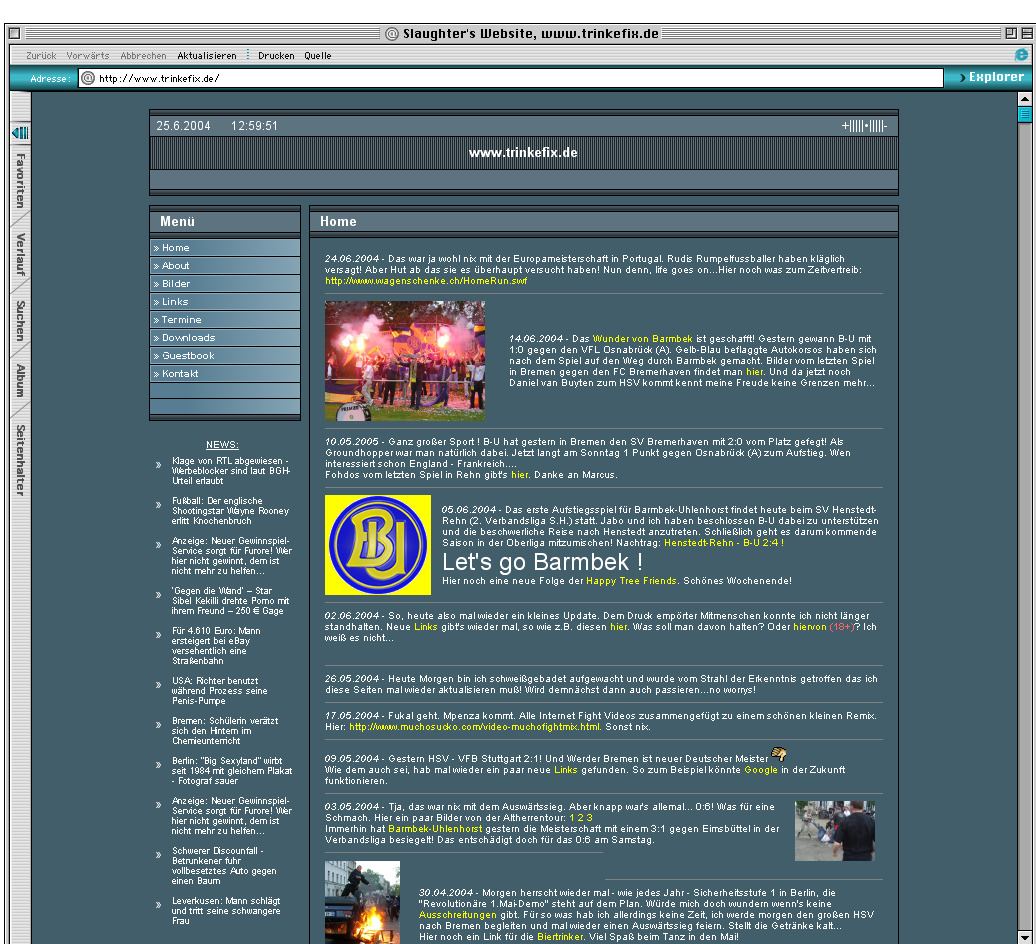Click the window zoom box in title bar
This screenshot has height=944, width=1036.
point(1010,33)
